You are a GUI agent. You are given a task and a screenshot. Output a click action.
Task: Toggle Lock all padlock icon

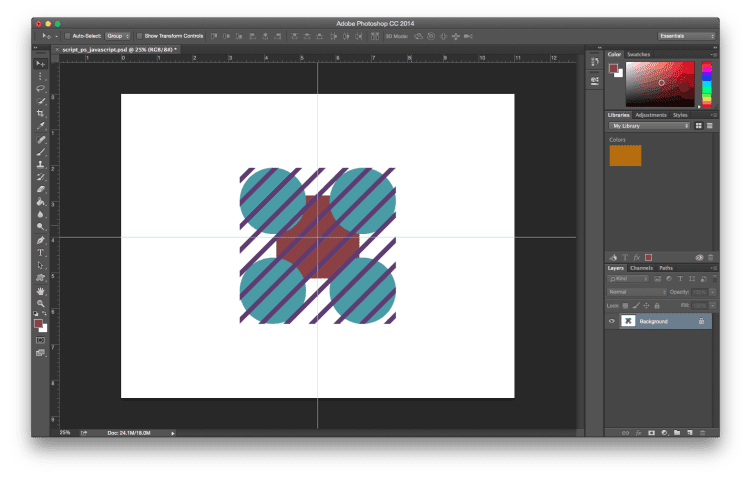click(x=657, y=306)
